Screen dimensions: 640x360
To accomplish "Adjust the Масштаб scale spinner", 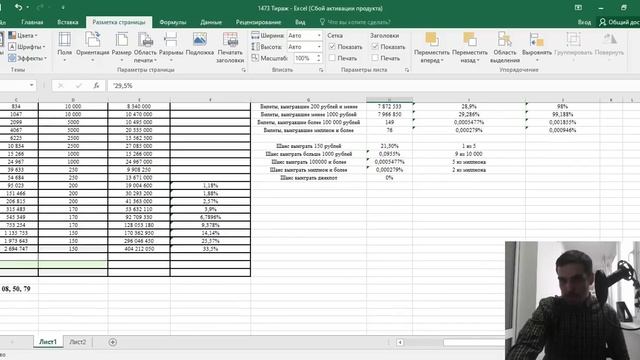I will pos(318,58).
